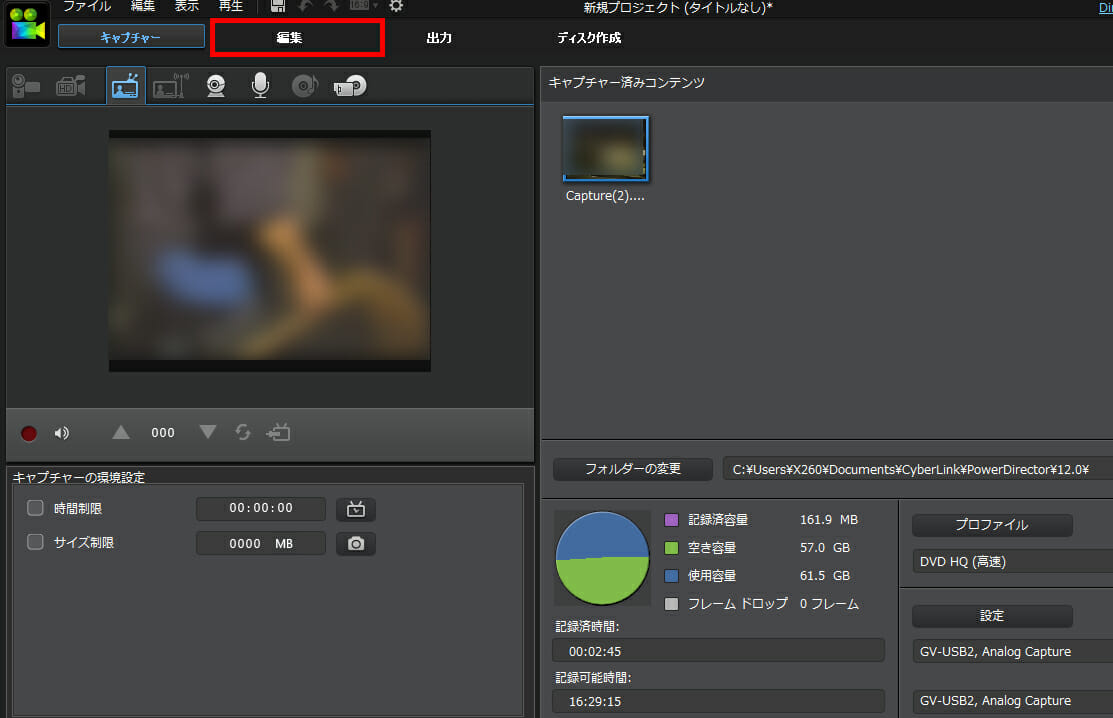The height and width of the screenshot is (718, 1113).
Task: Choose the TV signal capture icon
Action: click(x=126, y=87)
